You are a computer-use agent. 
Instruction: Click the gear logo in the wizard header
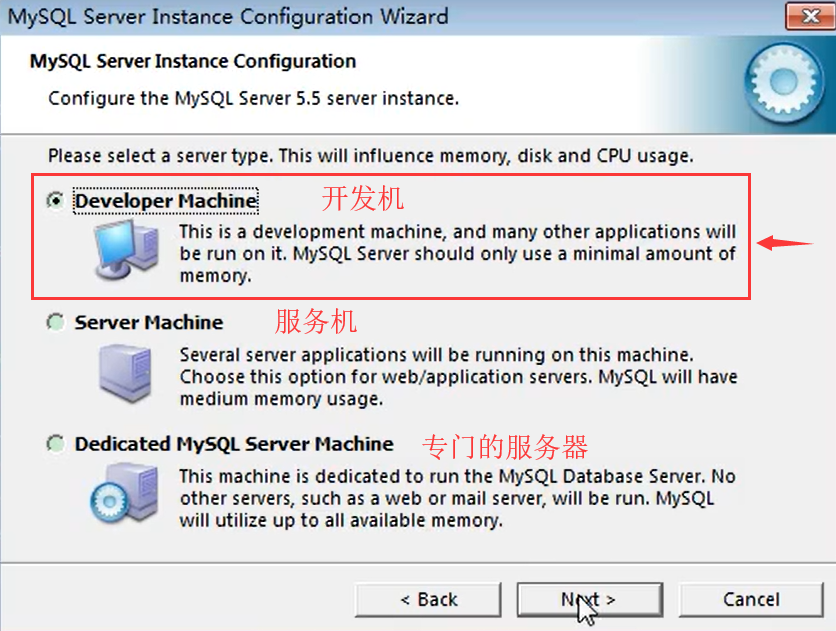coord(784,83)
